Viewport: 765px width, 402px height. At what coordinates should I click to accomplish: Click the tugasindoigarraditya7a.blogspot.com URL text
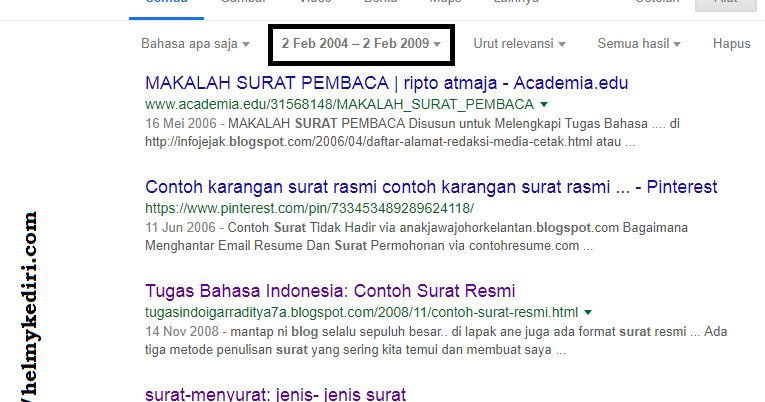[362, 312]
